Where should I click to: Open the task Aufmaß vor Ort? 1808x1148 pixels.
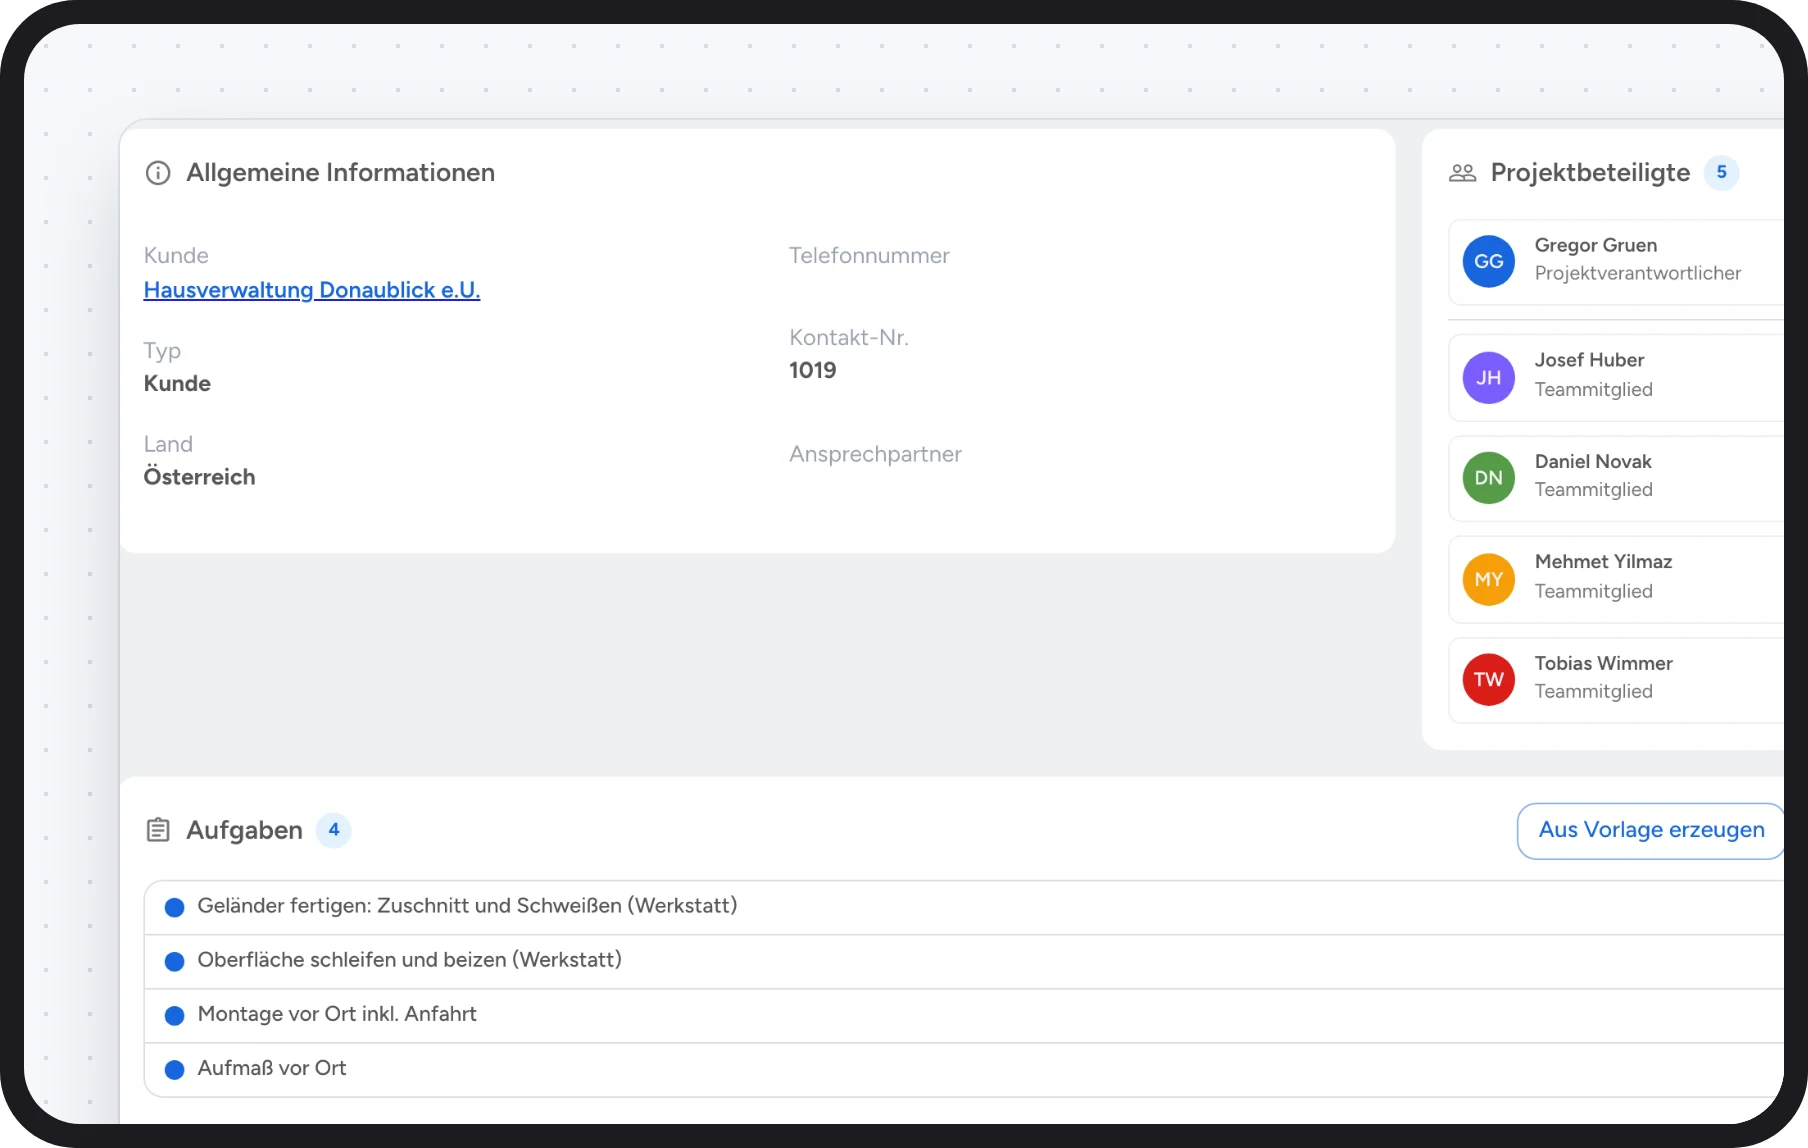[964, 1069]
